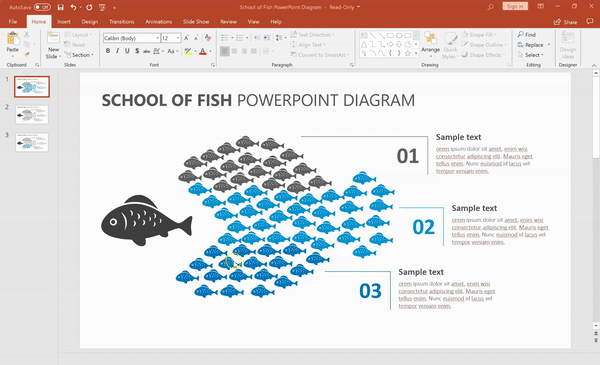600x365 pixels.
Task: Open the font size 12 dropdown
Action: click(x=178, y=38)
